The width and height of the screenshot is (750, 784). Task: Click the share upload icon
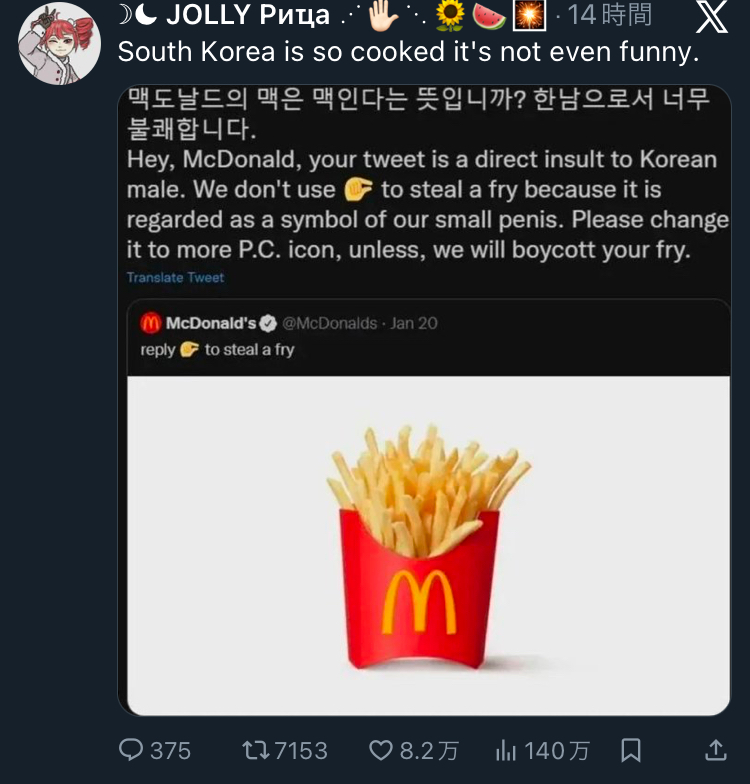716,750
